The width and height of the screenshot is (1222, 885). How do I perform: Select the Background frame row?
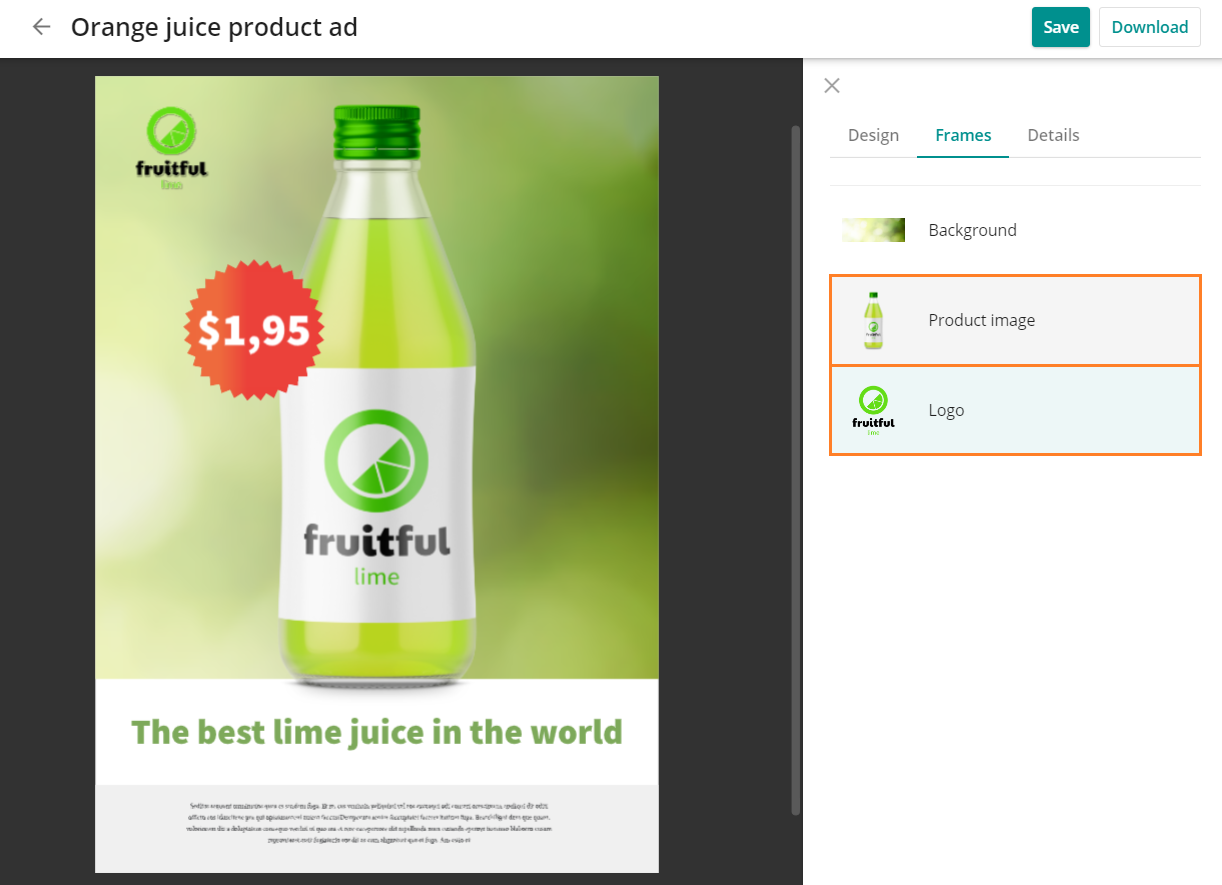1015,230
